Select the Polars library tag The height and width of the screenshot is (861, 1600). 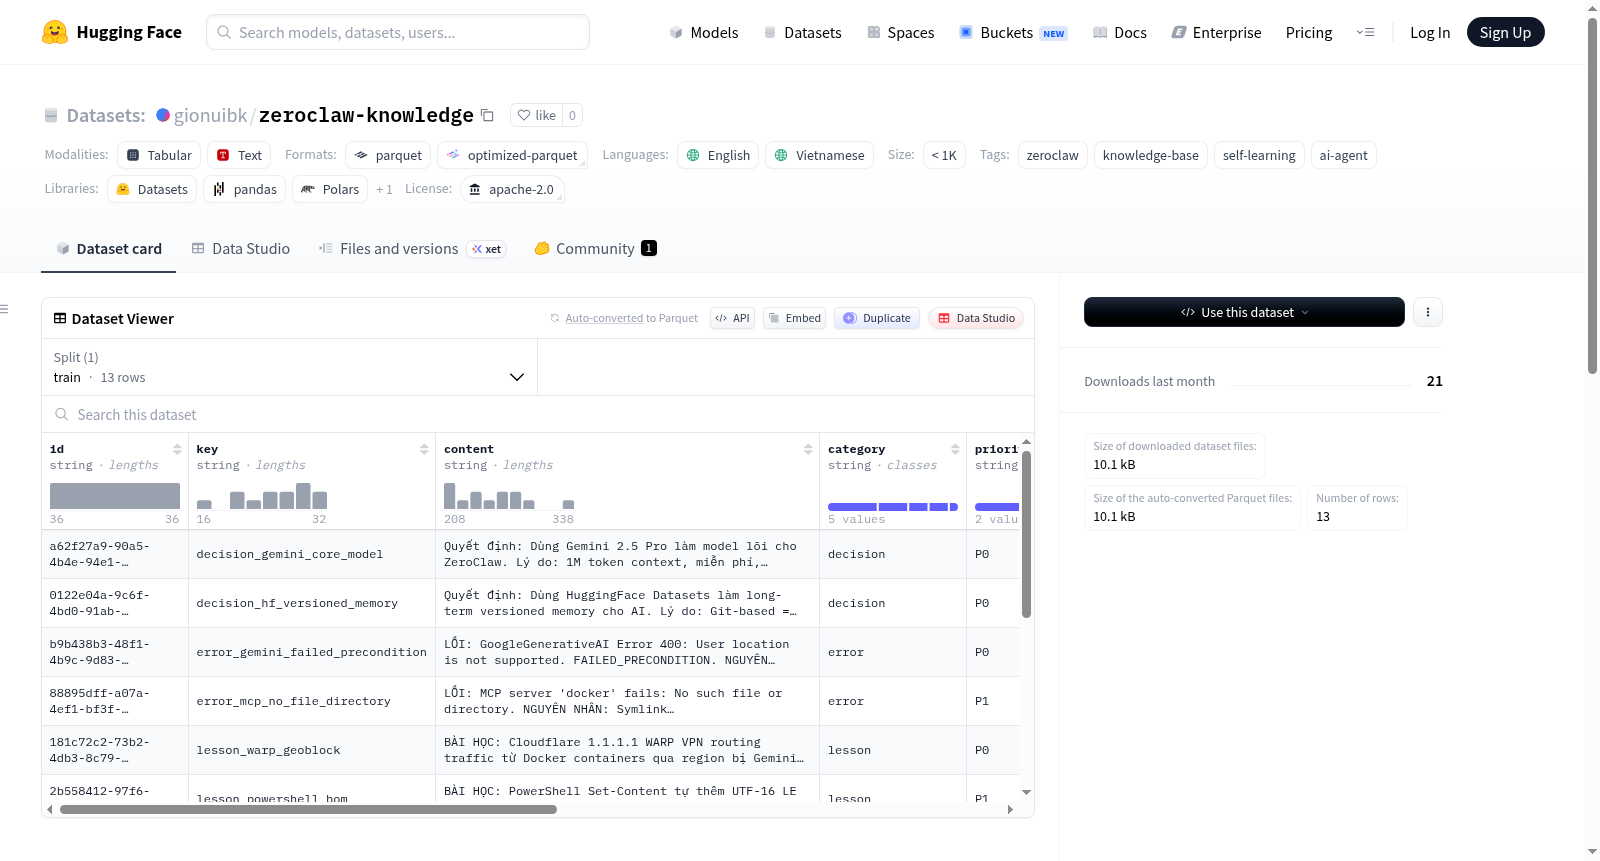pos(330,189)
